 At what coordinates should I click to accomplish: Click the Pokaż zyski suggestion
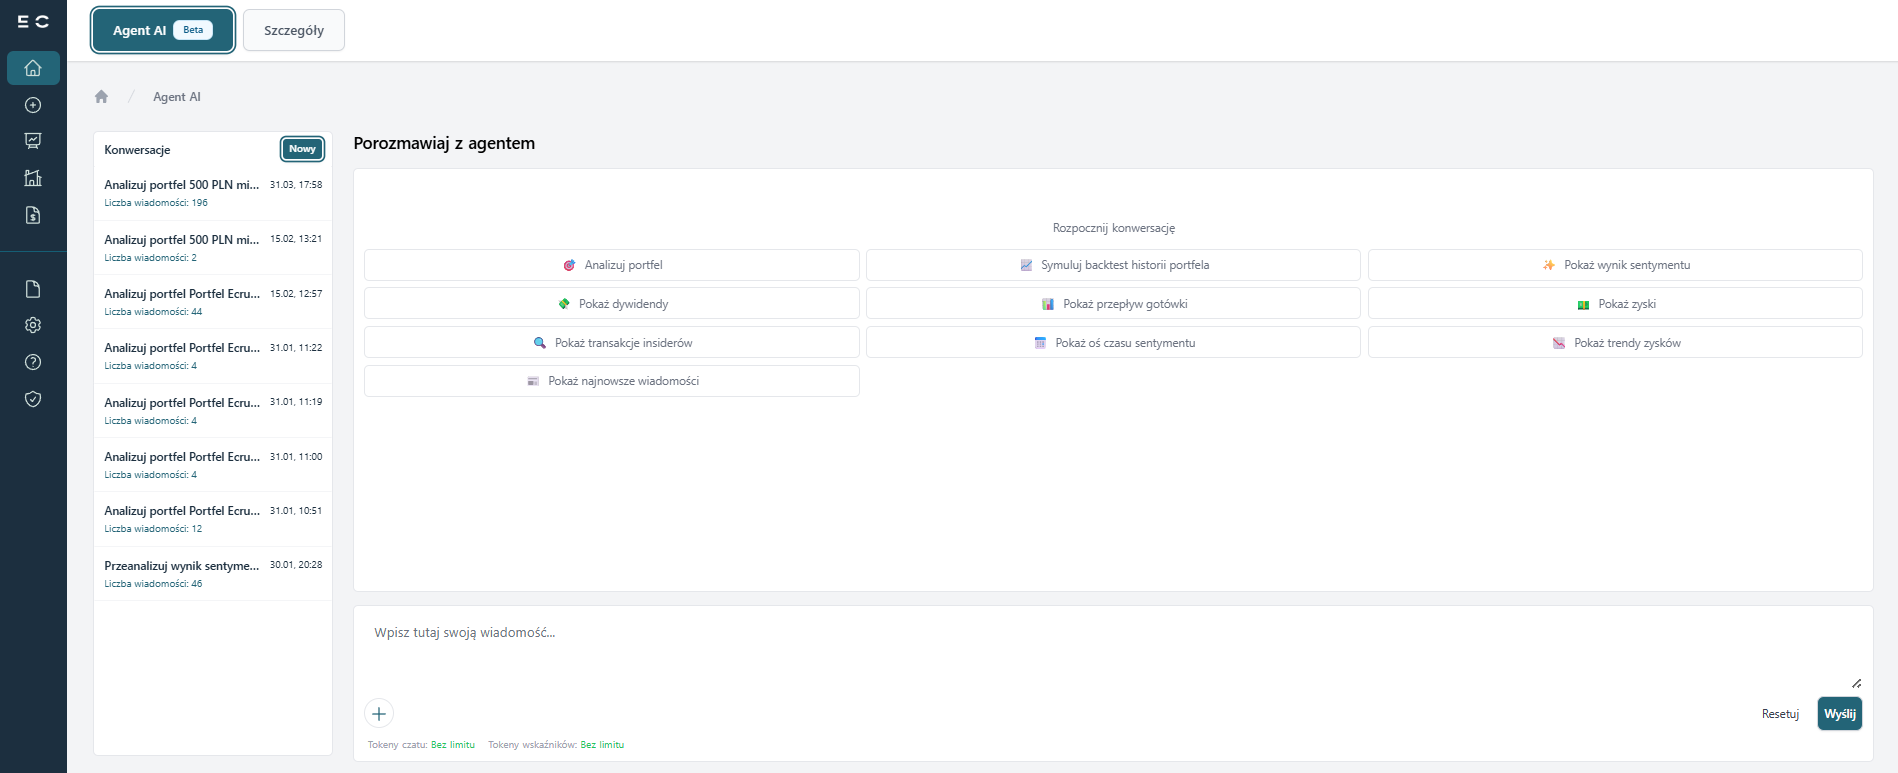(1615, 304)
